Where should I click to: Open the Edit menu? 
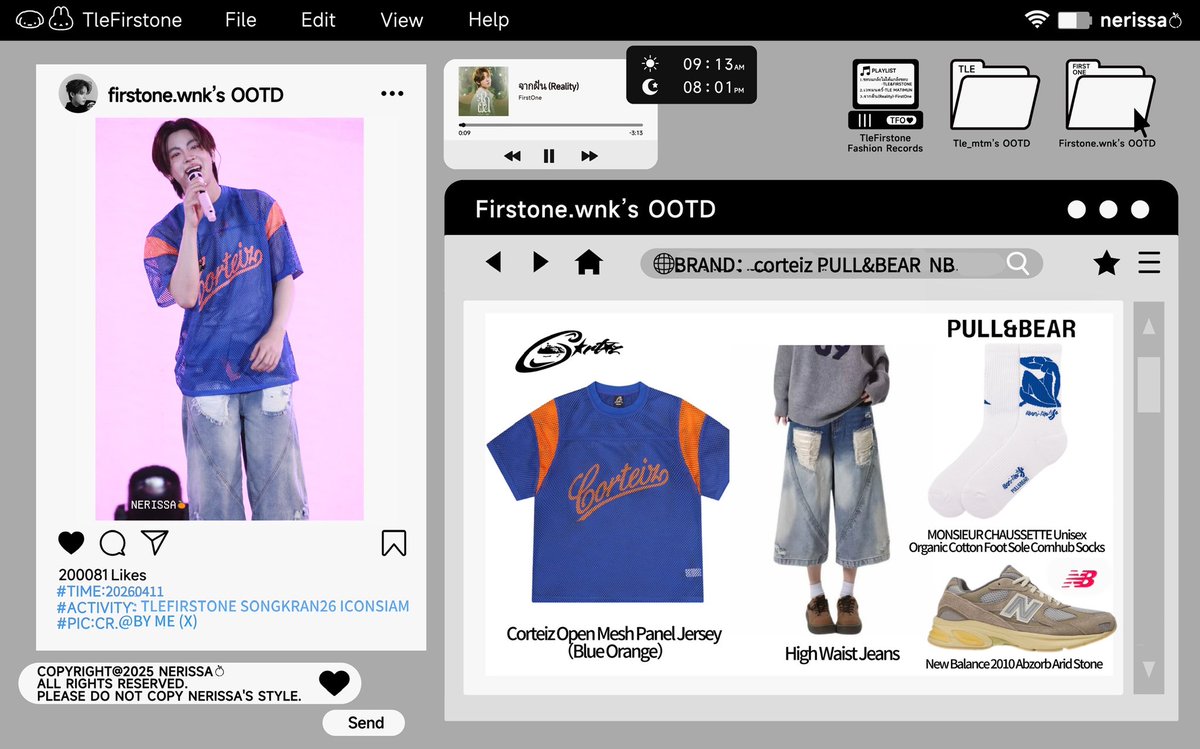[318, 20]
